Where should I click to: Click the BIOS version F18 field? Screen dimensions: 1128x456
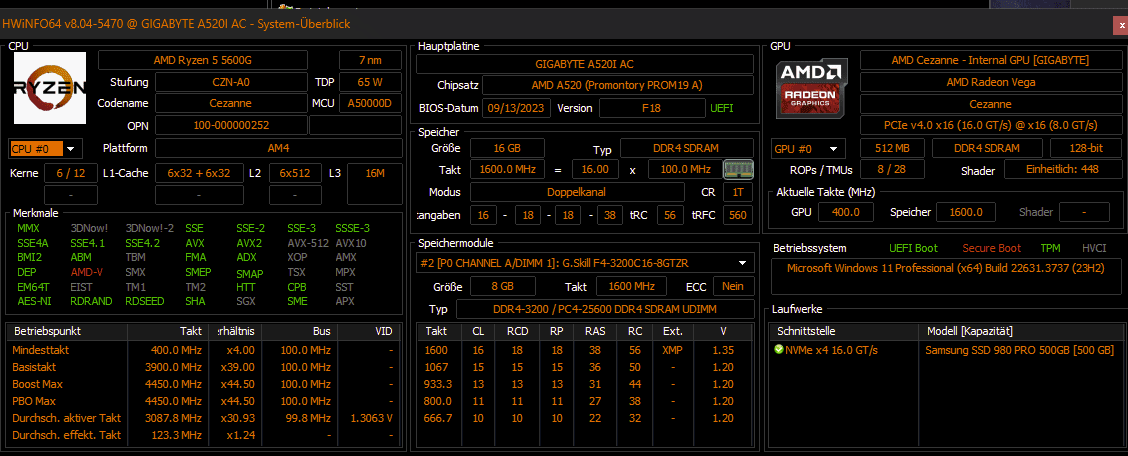pos(652,109)
